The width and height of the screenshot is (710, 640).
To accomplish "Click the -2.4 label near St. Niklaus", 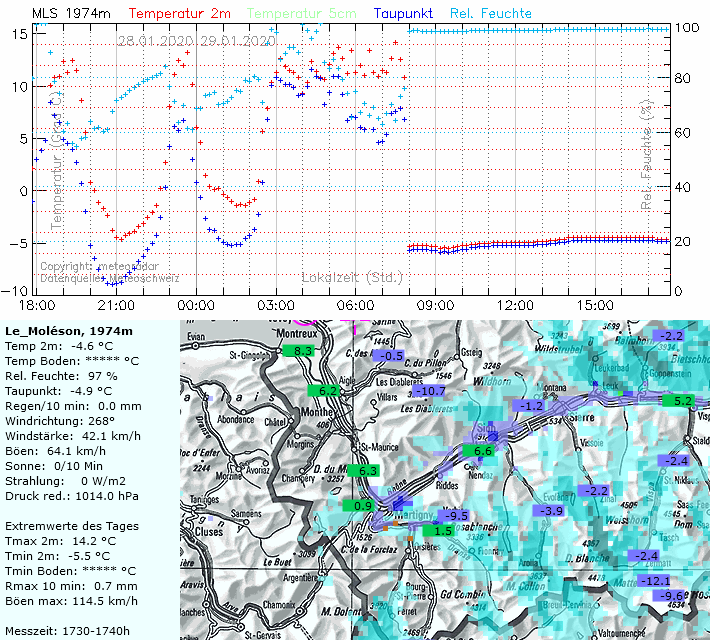I will (x=674, y=461).
